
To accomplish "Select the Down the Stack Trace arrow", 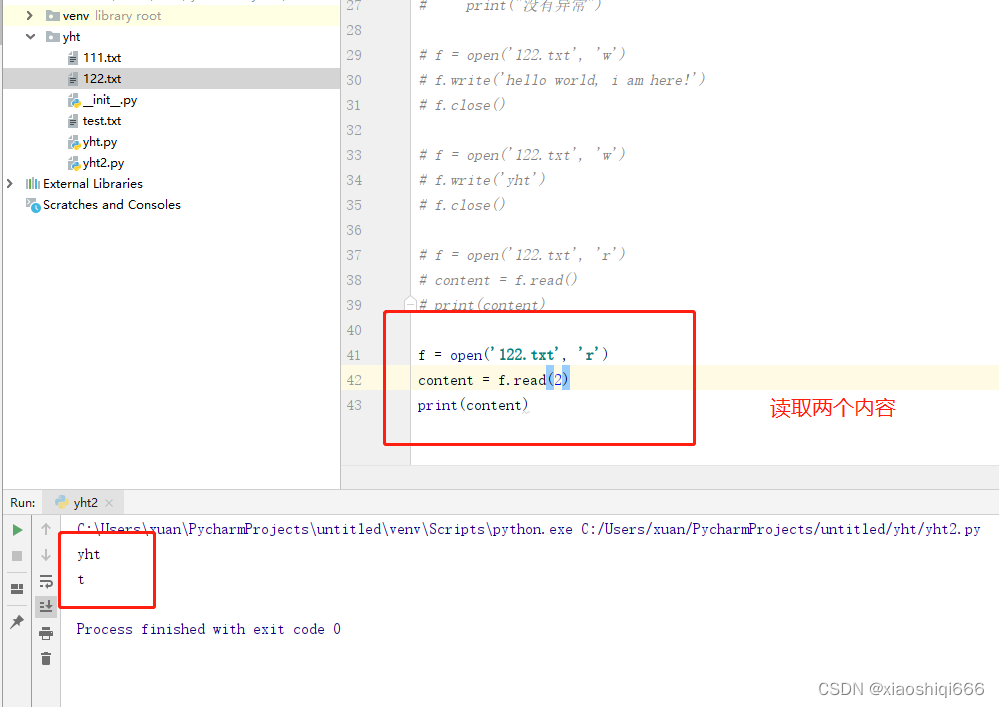I will (46, 556).
